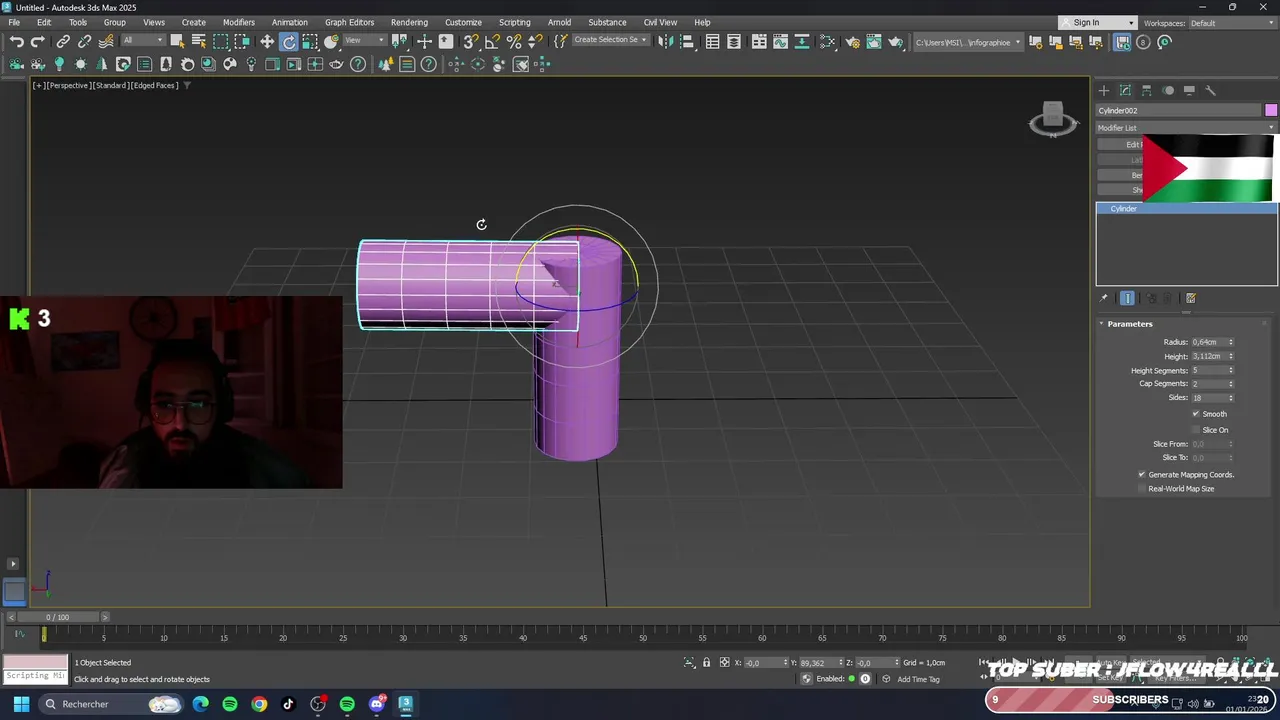1280x720 pixels.
Task: Open the project path dropdown
Action: (969, 42)
